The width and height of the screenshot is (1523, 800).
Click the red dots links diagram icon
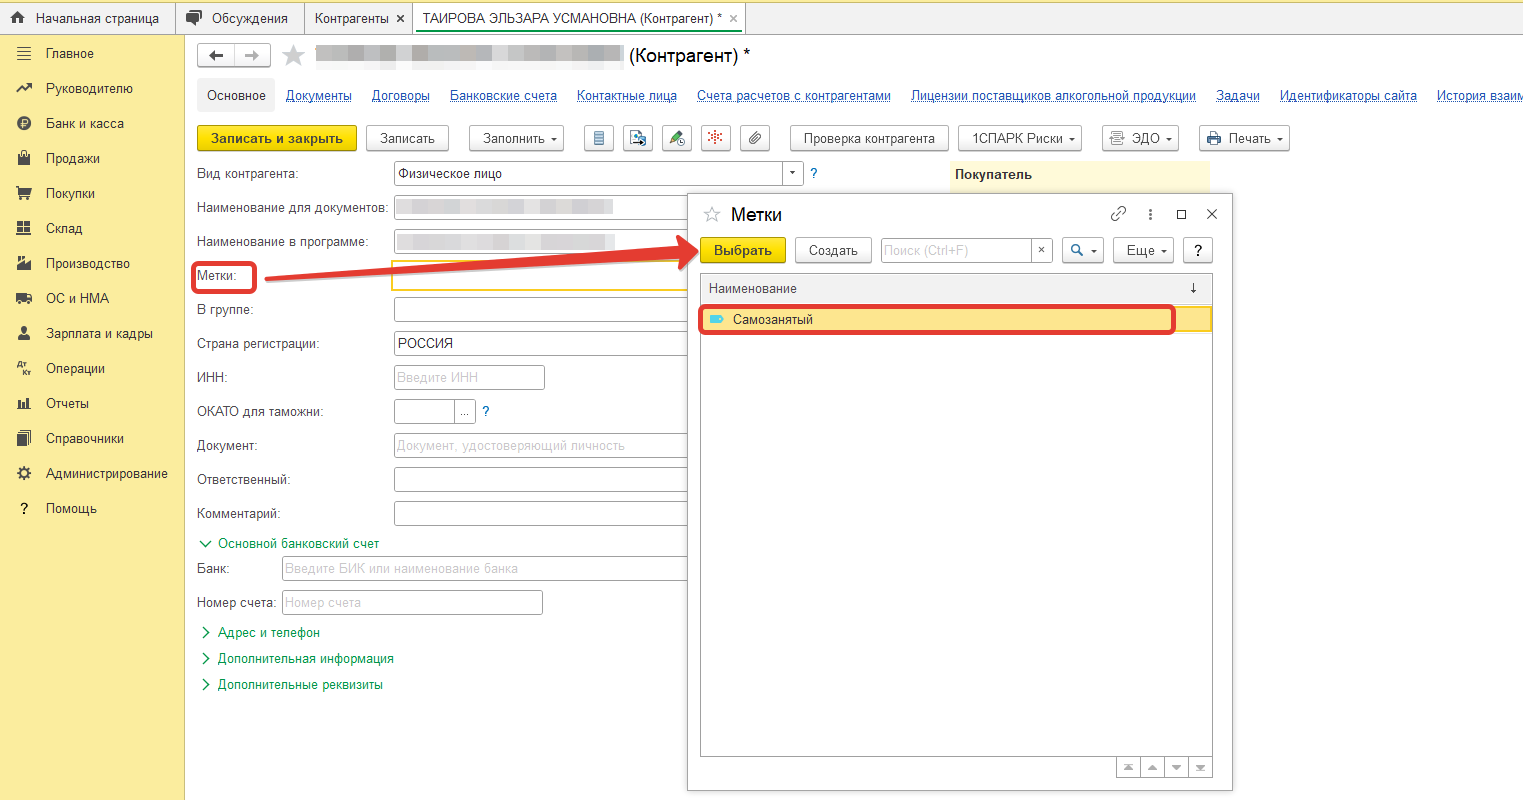(x=715, y=138)
